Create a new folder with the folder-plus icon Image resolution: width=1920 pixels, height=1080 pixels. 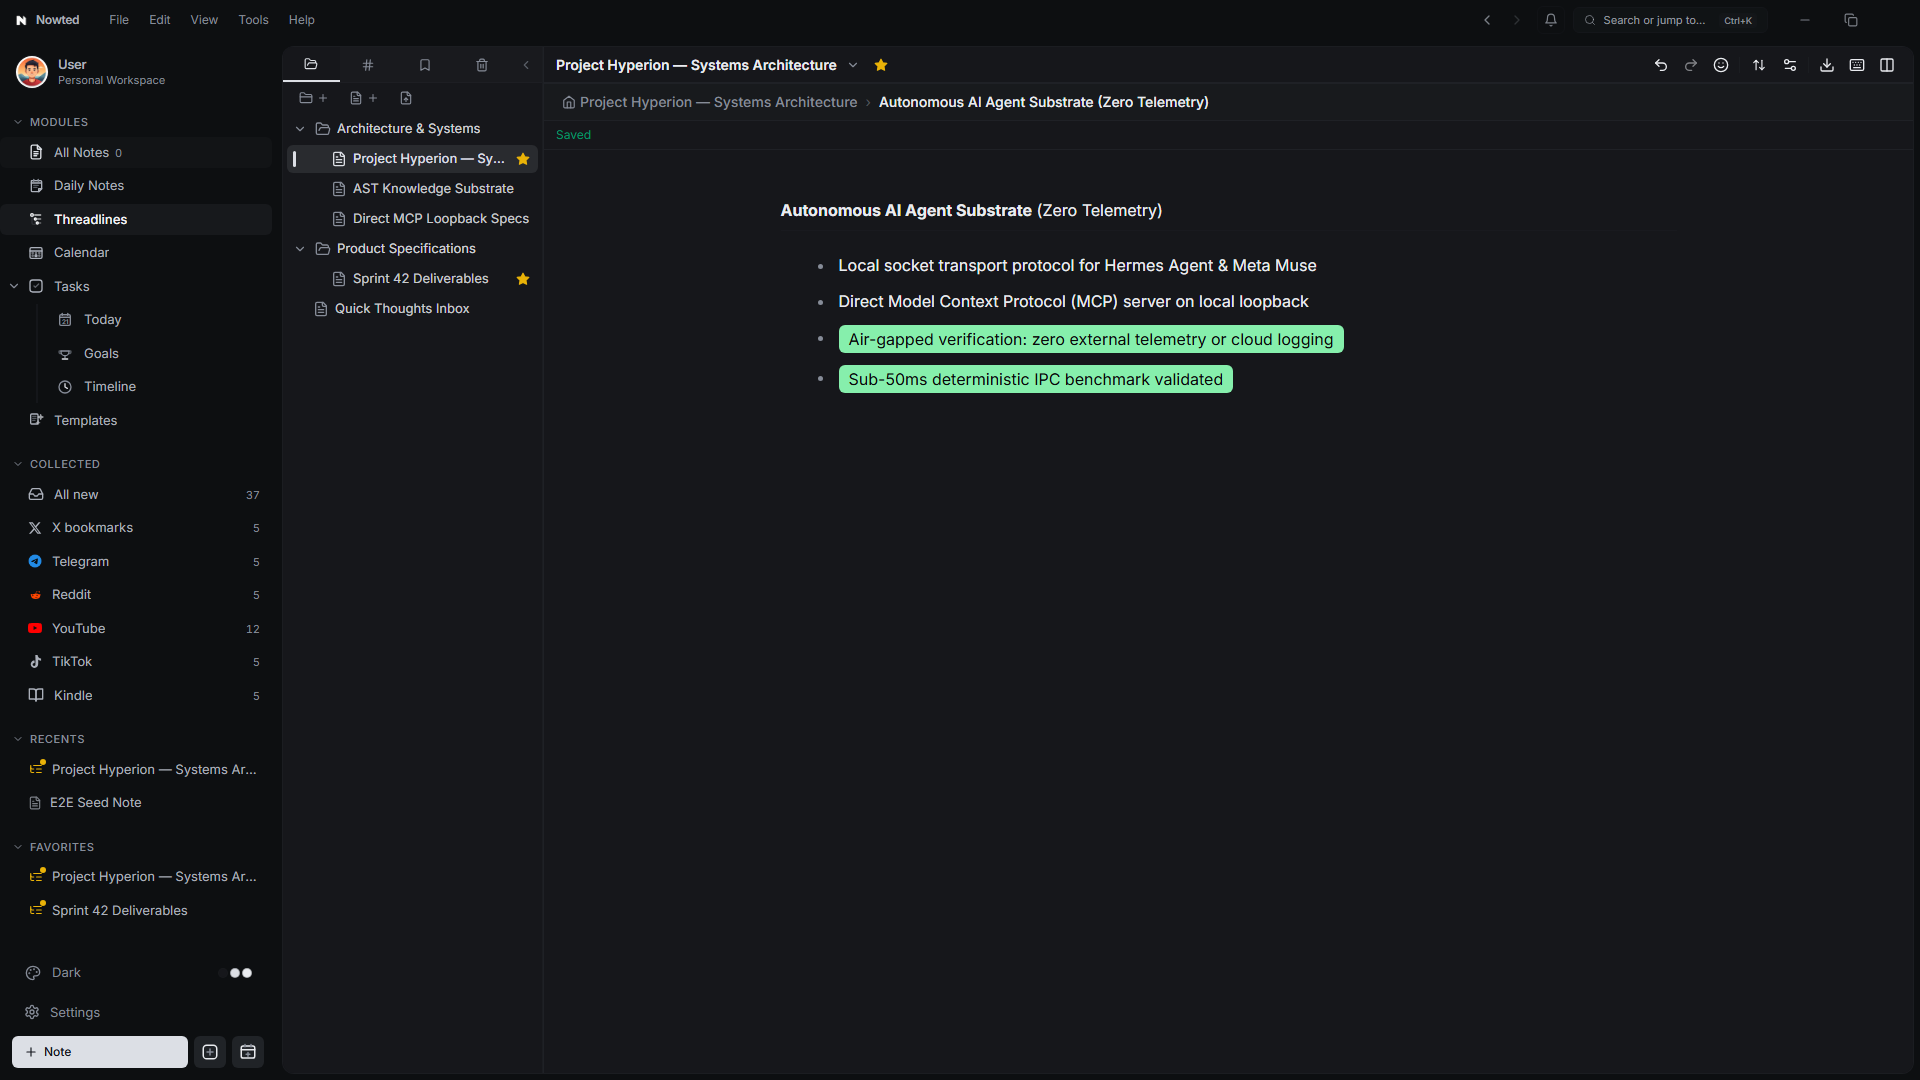313,98
